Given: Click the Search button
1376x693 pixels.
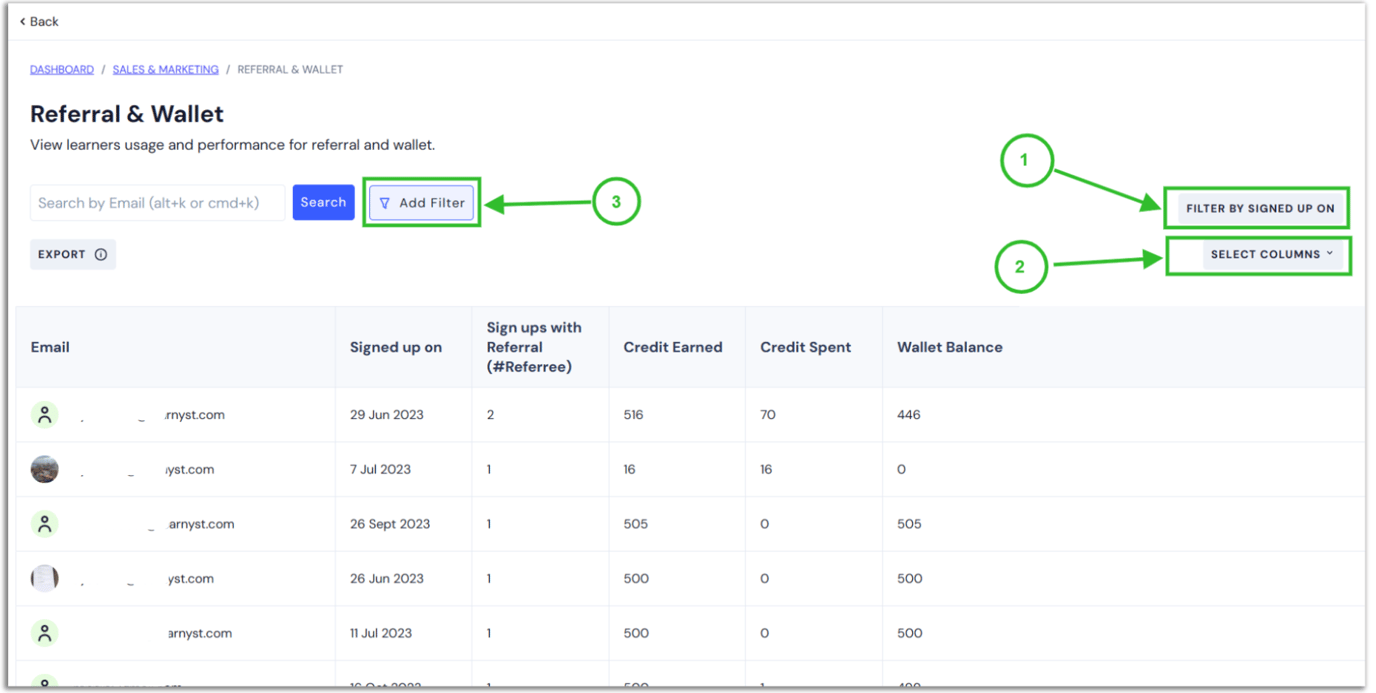Looking at the screenshot, I should coord(323,202).
